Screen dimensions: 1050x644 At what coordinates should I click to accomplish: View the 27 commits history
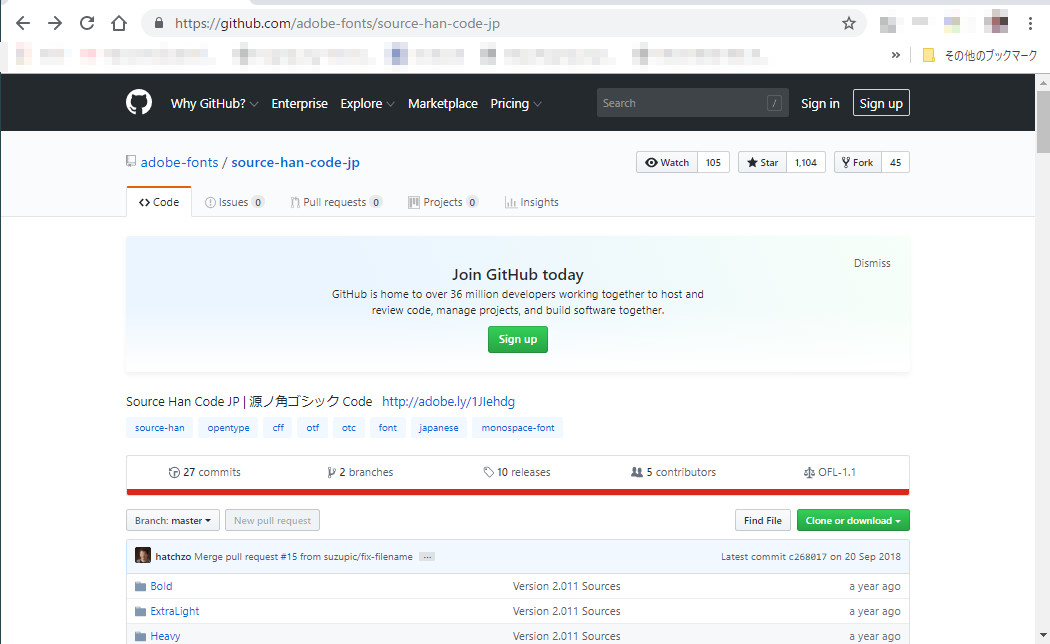[x=204, y=472]
